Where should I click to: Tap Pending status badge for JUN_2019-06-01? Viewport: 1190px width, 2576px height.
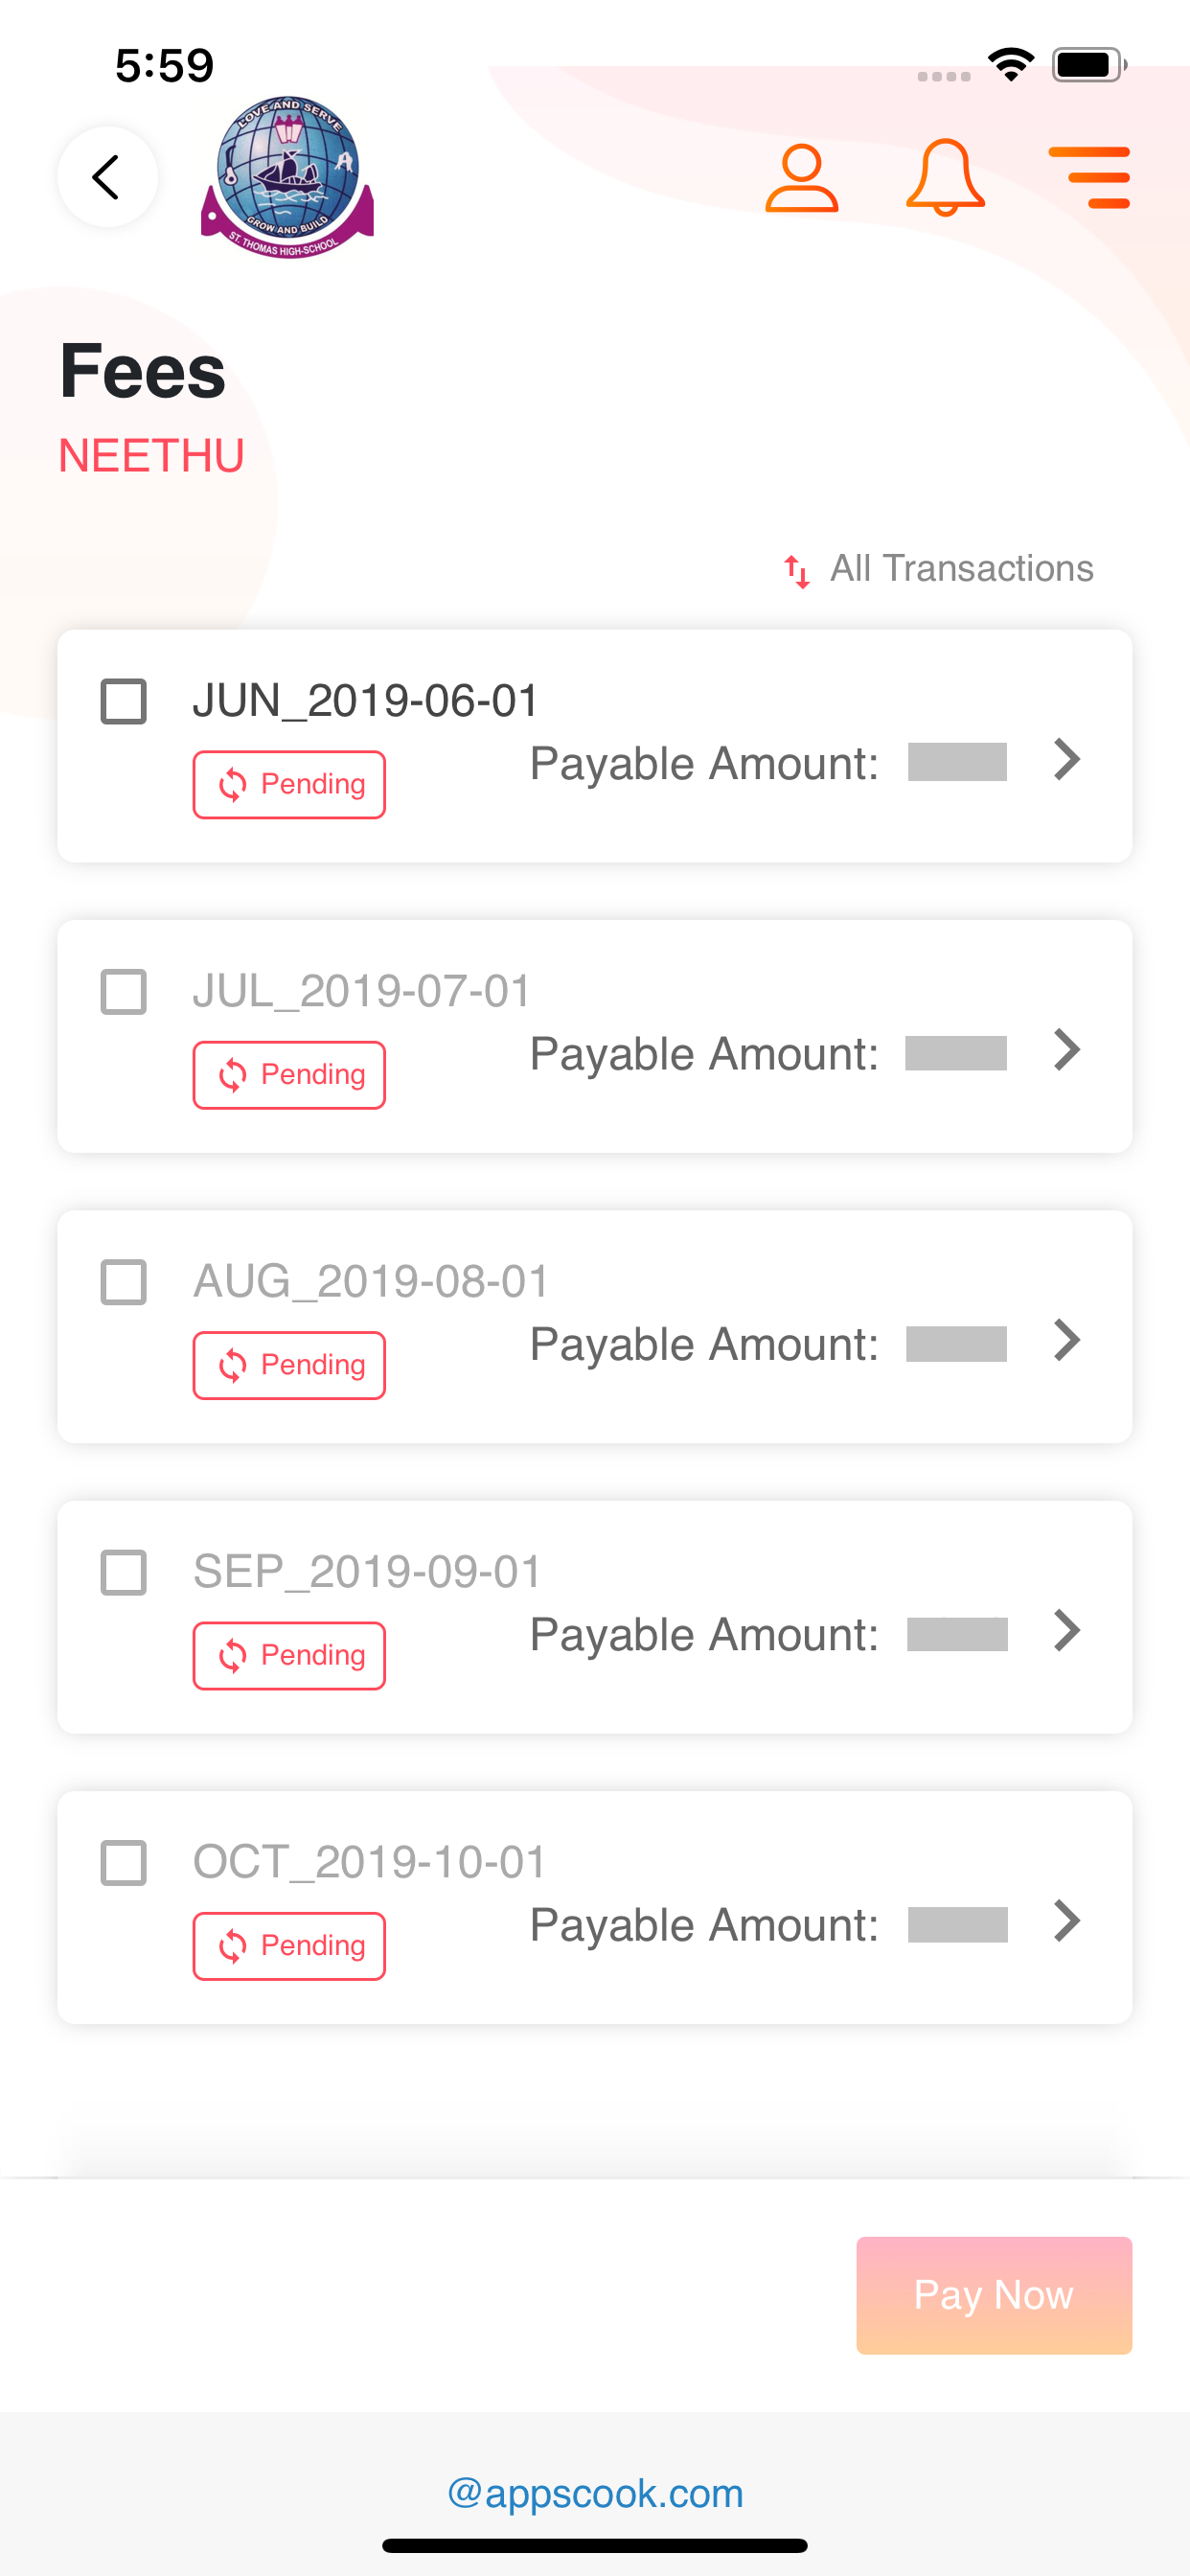pyautogui.click(x=289, y=785)
